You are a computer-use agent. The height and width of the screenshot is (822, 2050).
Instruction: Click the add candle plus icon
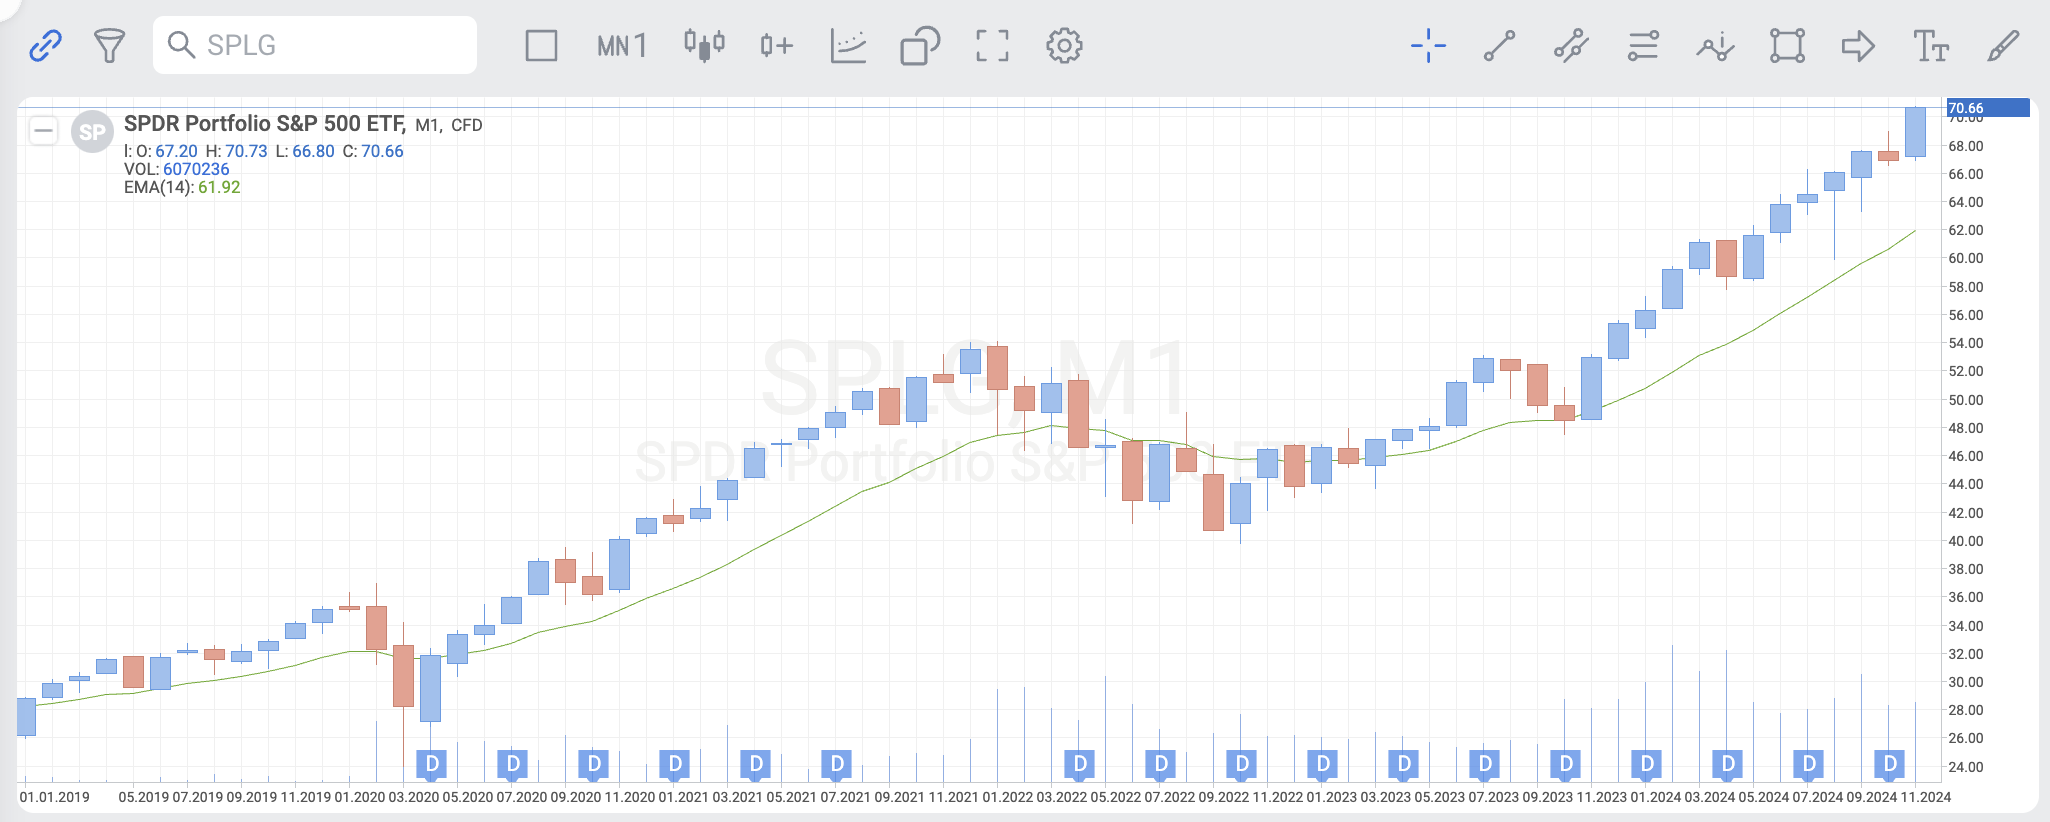[x=776, y=45]
